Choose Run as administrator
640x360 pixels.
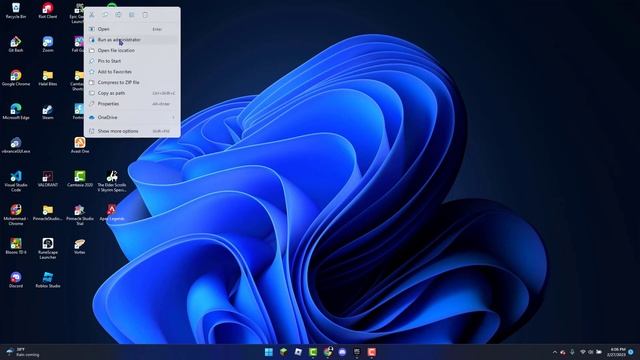[132, 40]
